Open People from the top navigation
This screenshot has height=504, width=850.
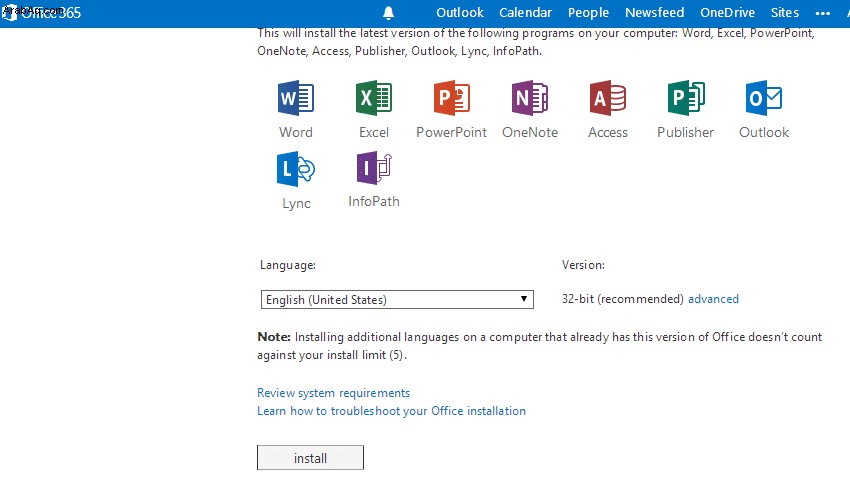pos(588,12)
